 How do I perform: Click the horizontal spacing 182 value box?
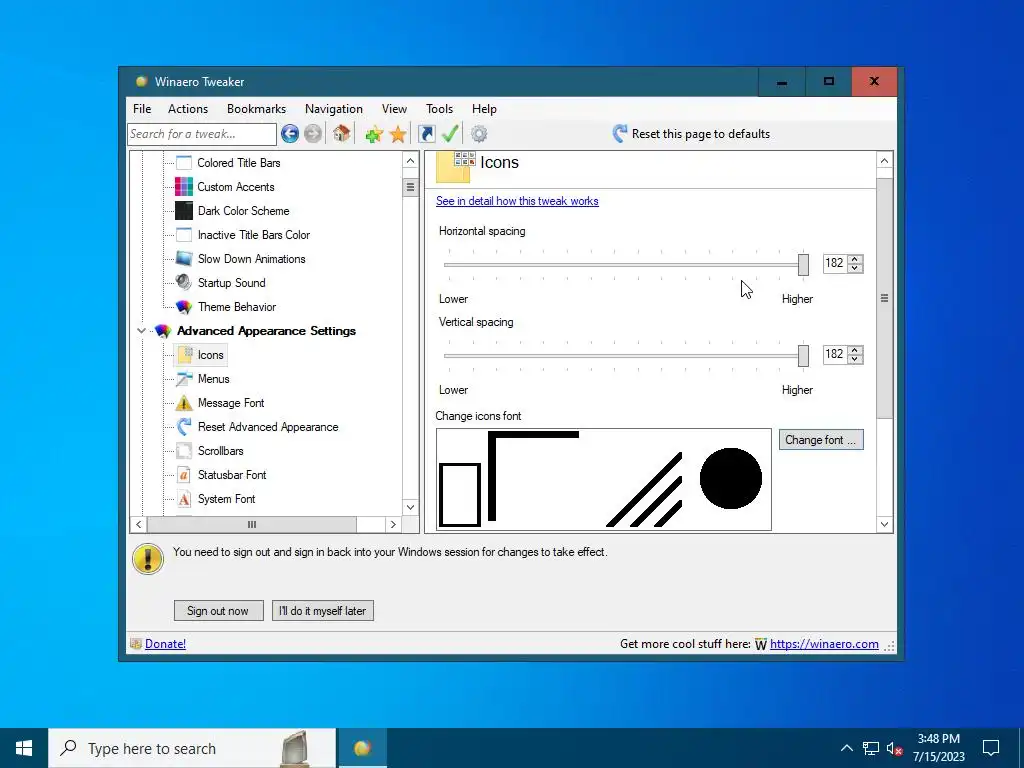point(835,263)
